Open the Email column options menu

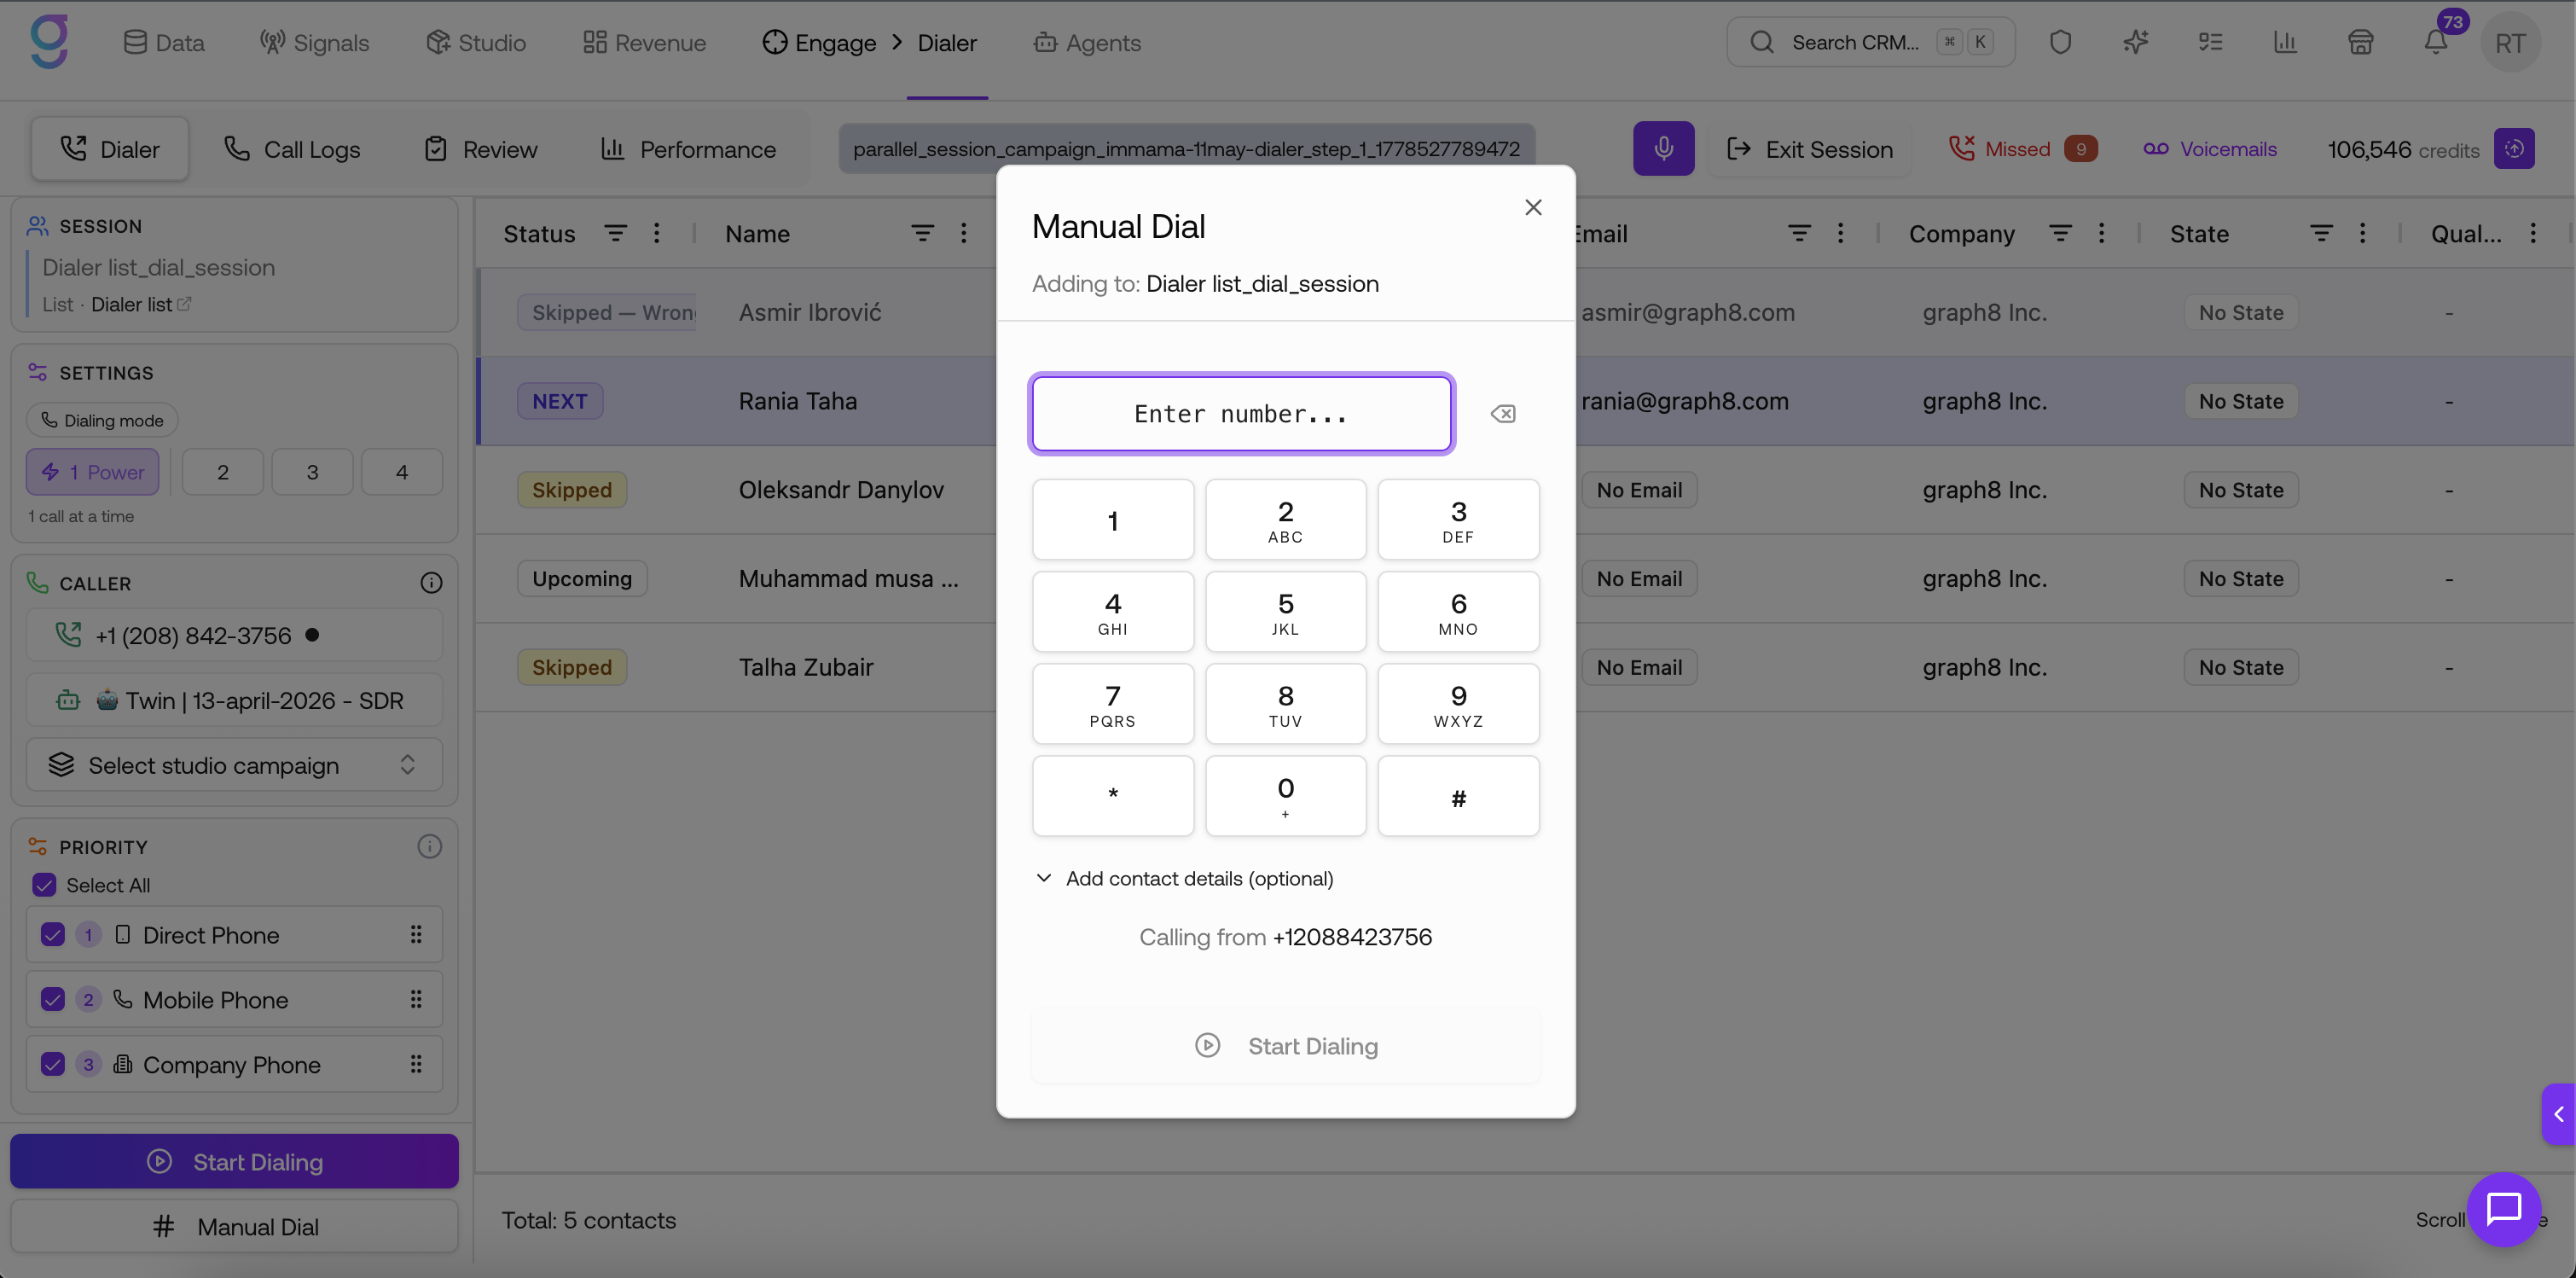coord(1840,233)
